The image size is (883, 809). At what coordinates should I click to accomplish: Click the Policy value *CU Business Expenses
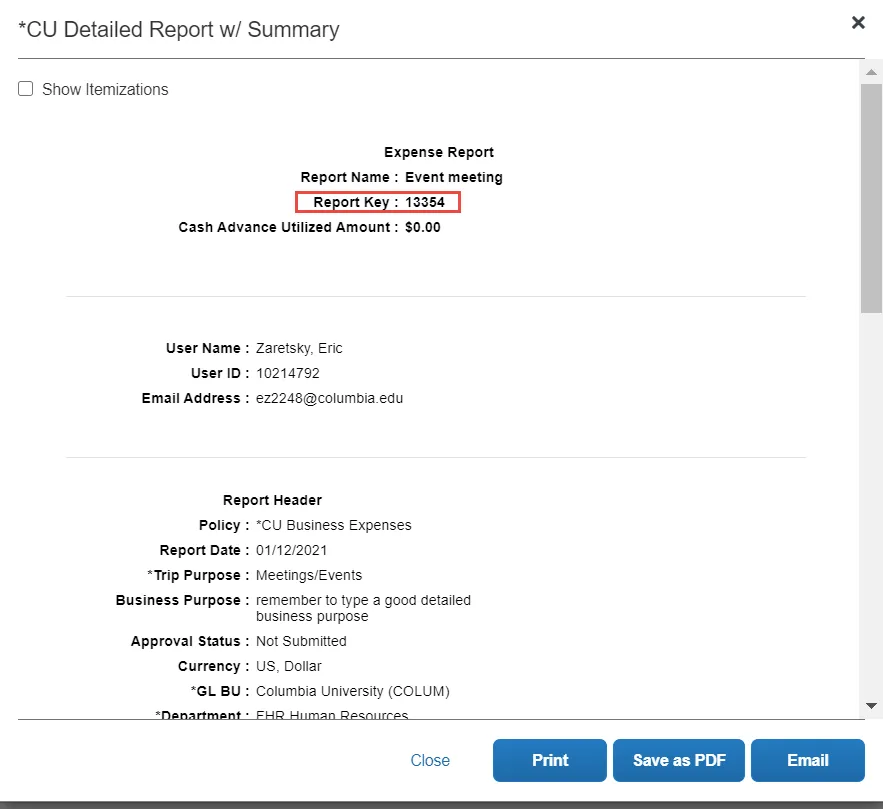click(333, 525)
